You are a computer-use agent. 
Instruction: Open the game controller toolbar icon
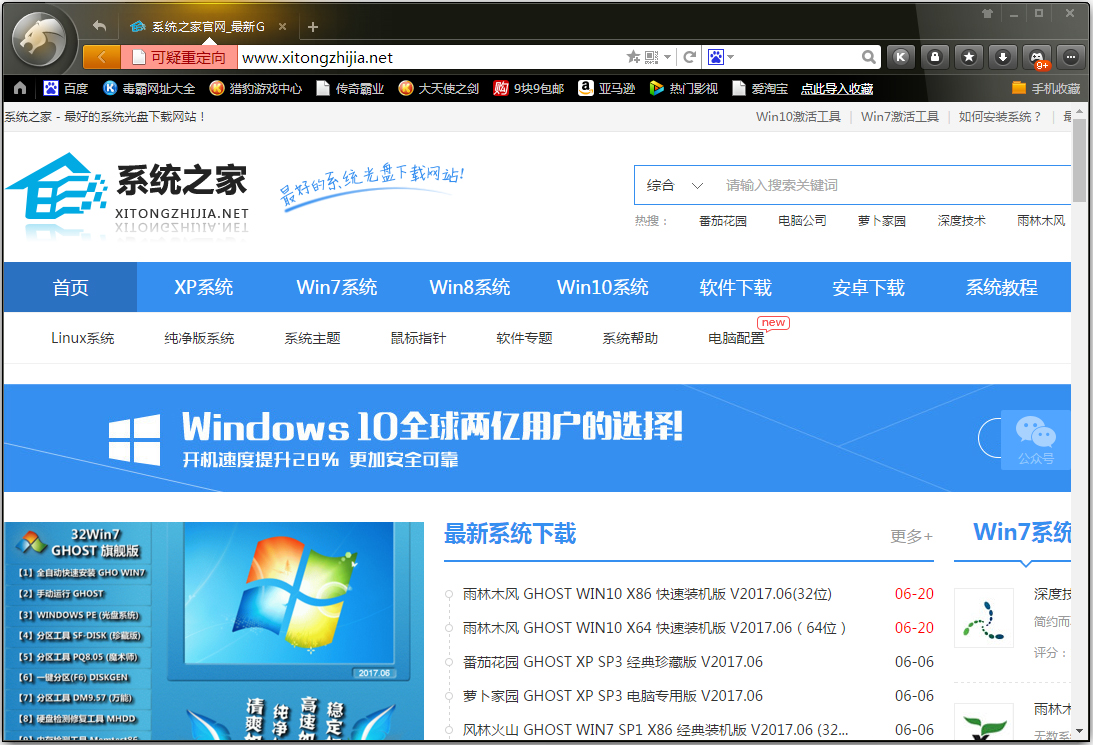[1037, 57]
